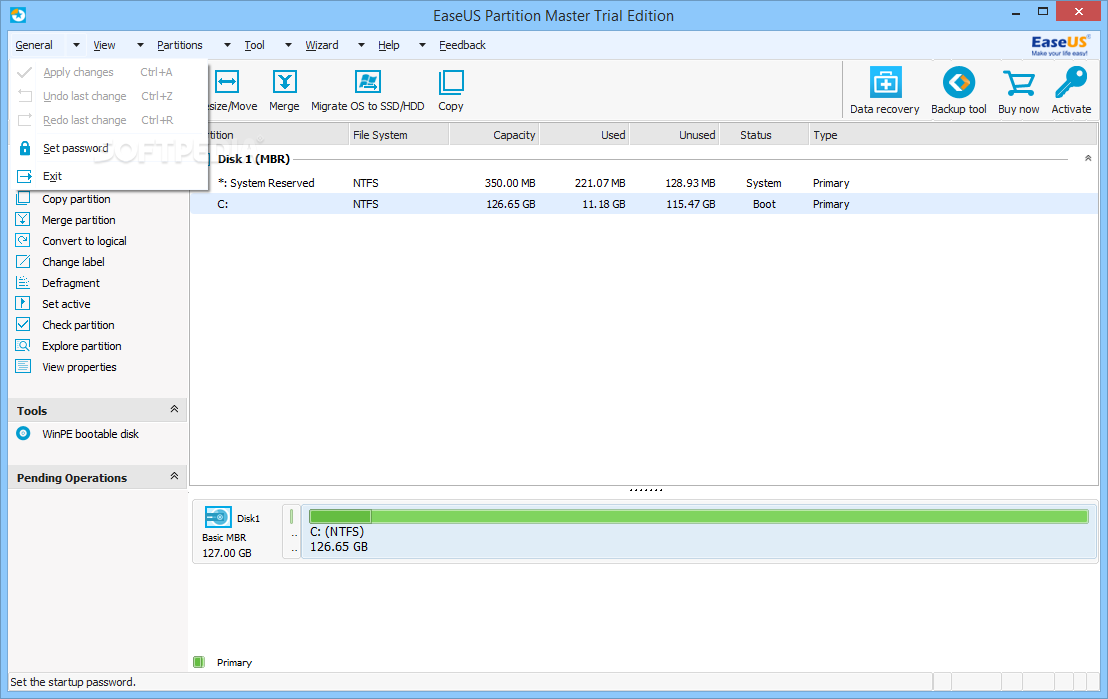Open the Help menu dropdown arrow

(x=422, y=45)
